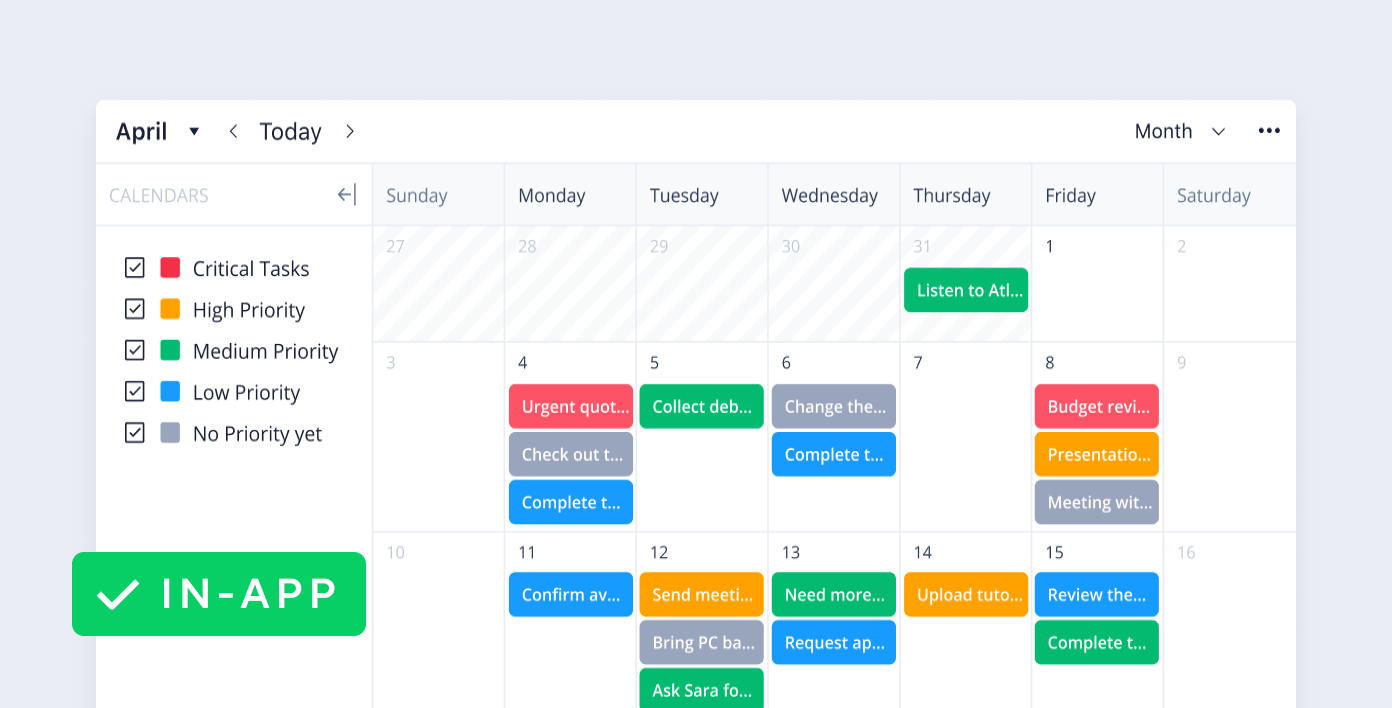The height and width of the screenshot is (708, 1392).
Task: Open the Budget review event on April 8
Action: coord(1096,406)
